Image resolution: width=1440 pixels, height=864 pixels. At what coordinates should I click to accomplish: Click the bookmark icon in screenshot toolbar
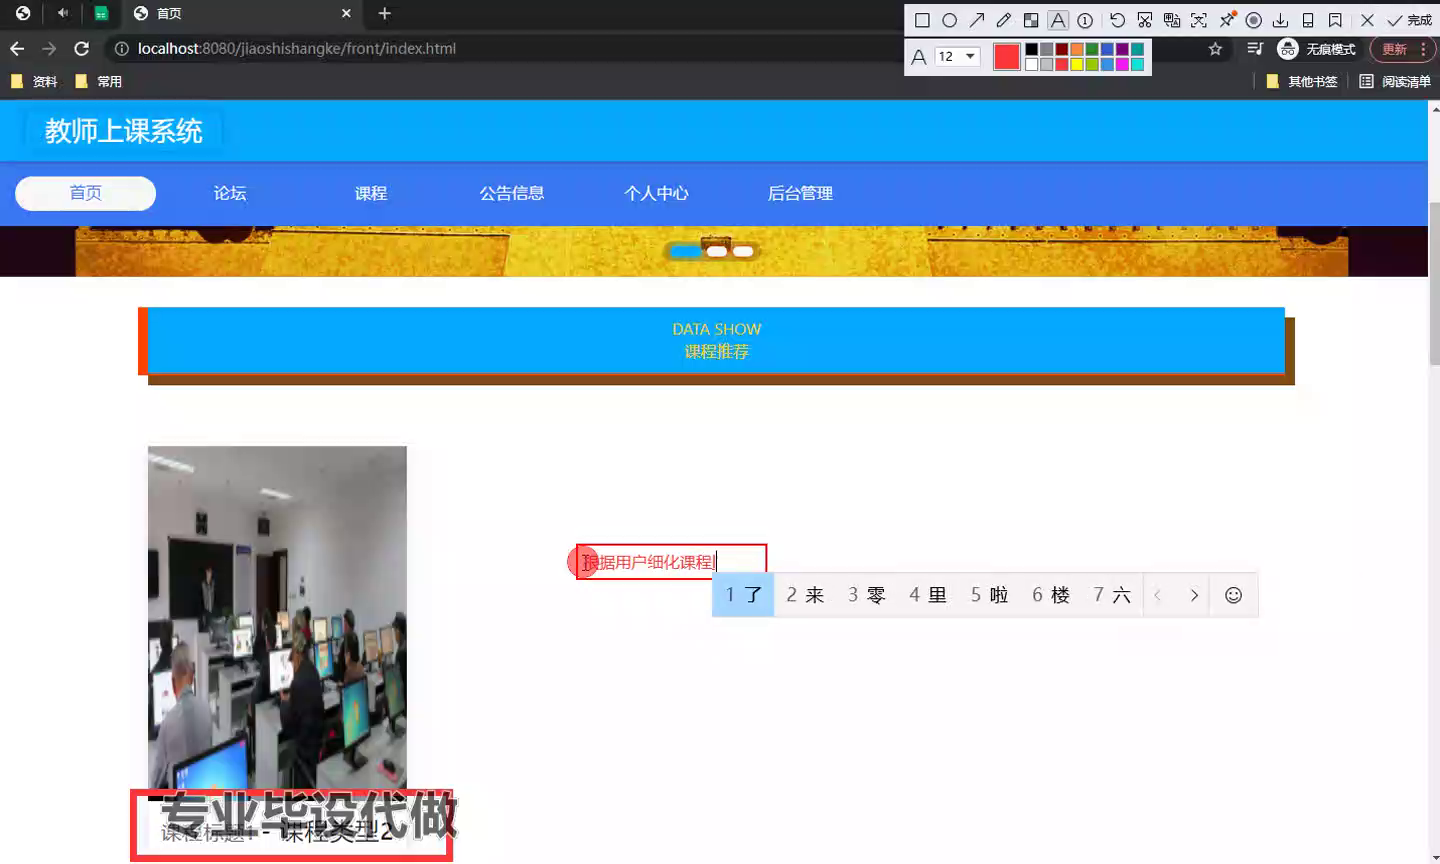(1335, 20)
